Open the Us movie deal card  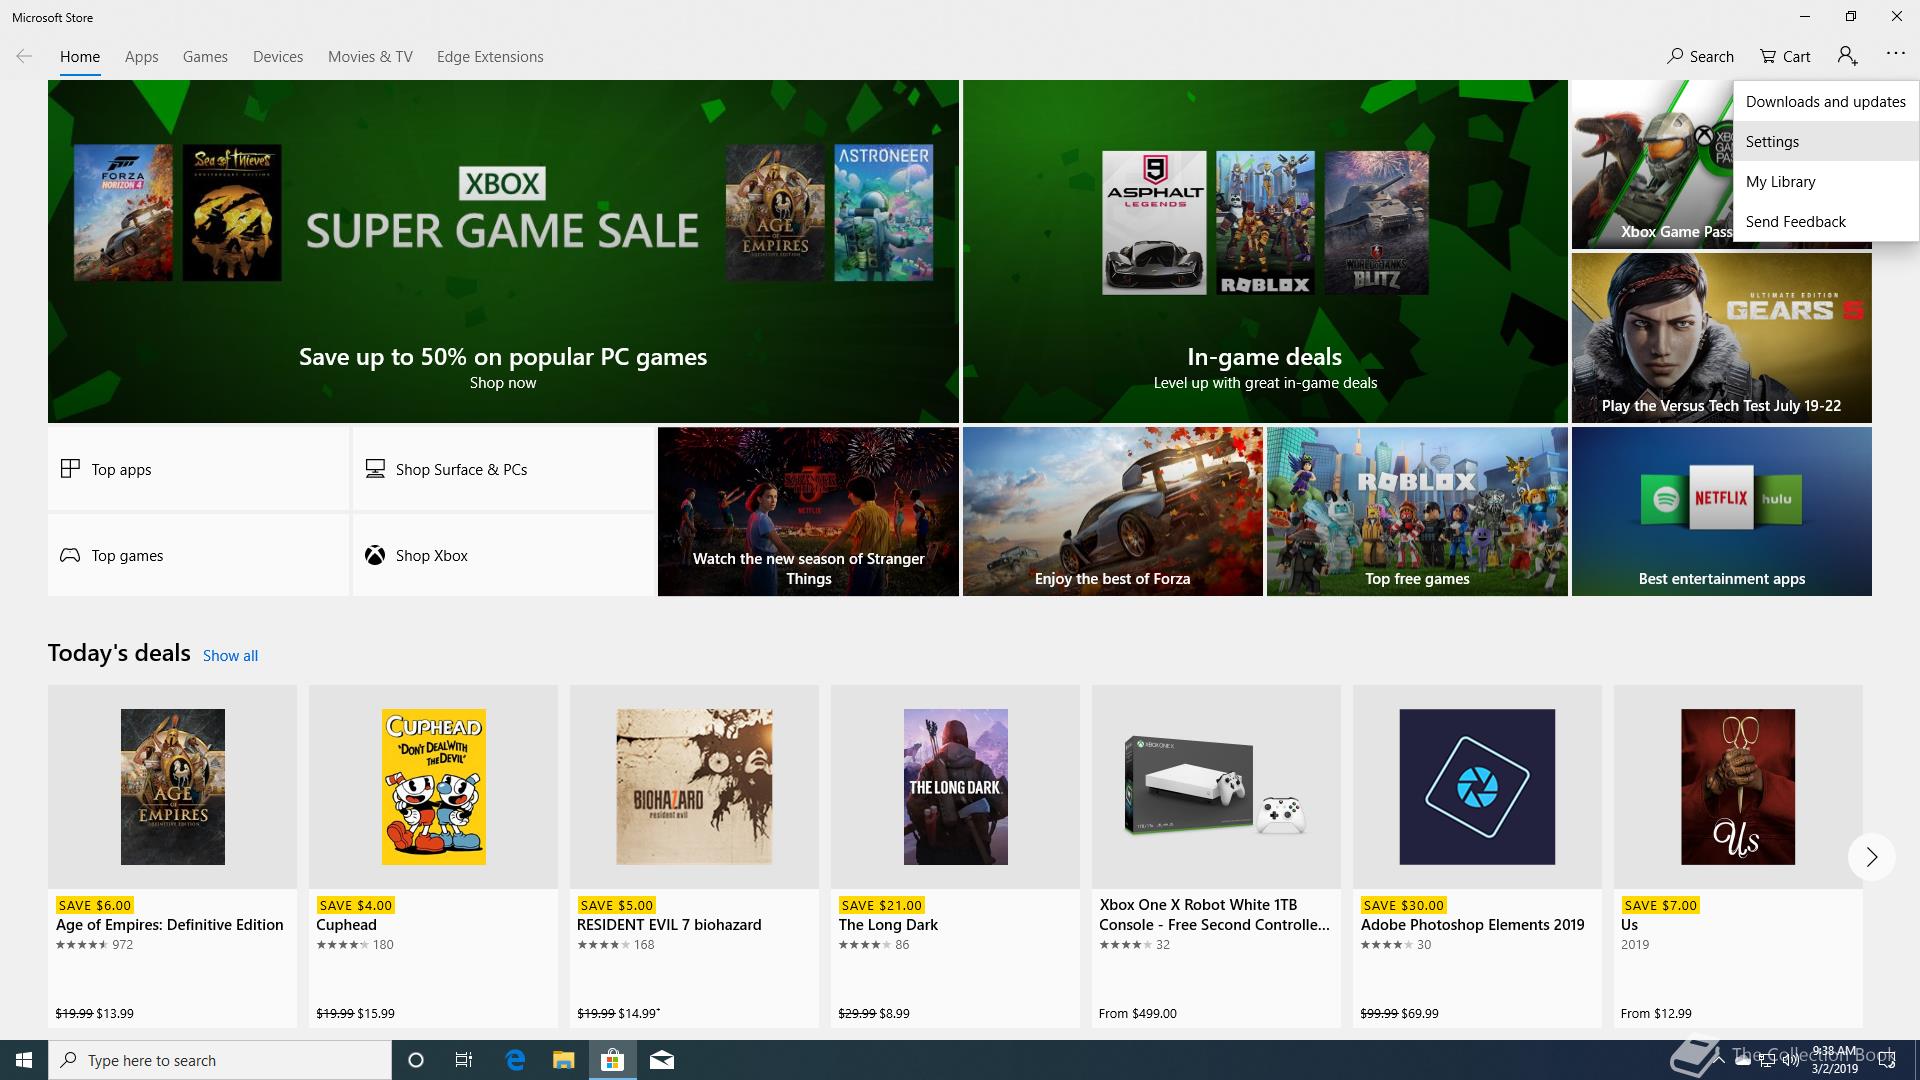point(1738,856)
